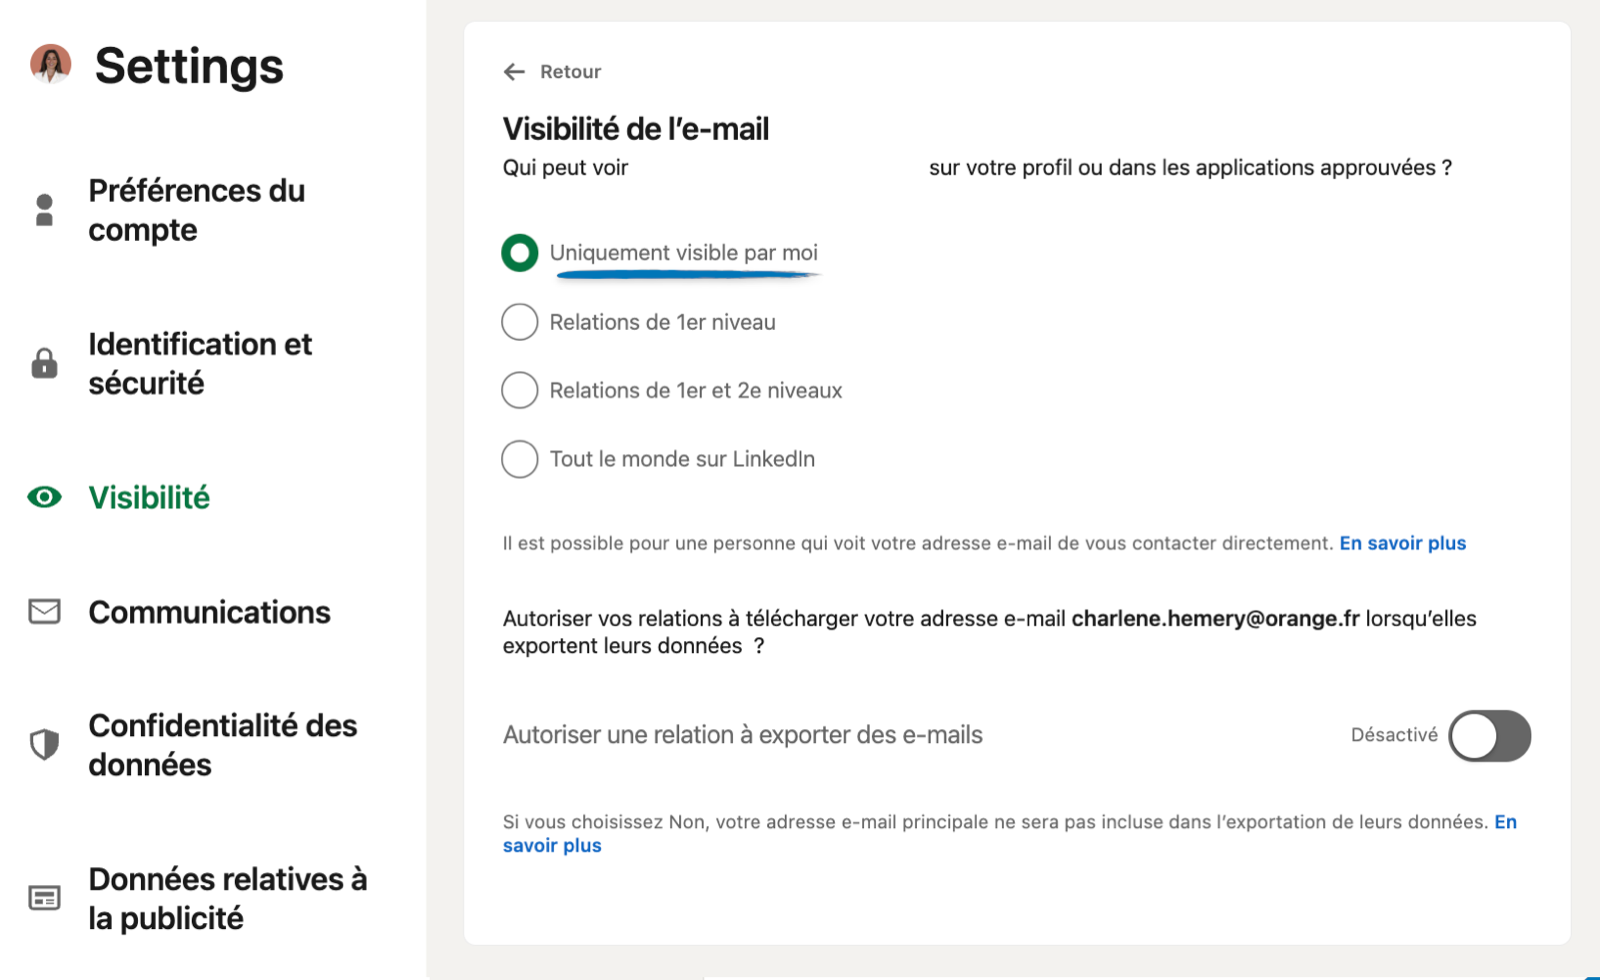This screenshot has width=1600, height=980.
Task: Click the envelope Communications icon
Action: [x=44, y=611]
